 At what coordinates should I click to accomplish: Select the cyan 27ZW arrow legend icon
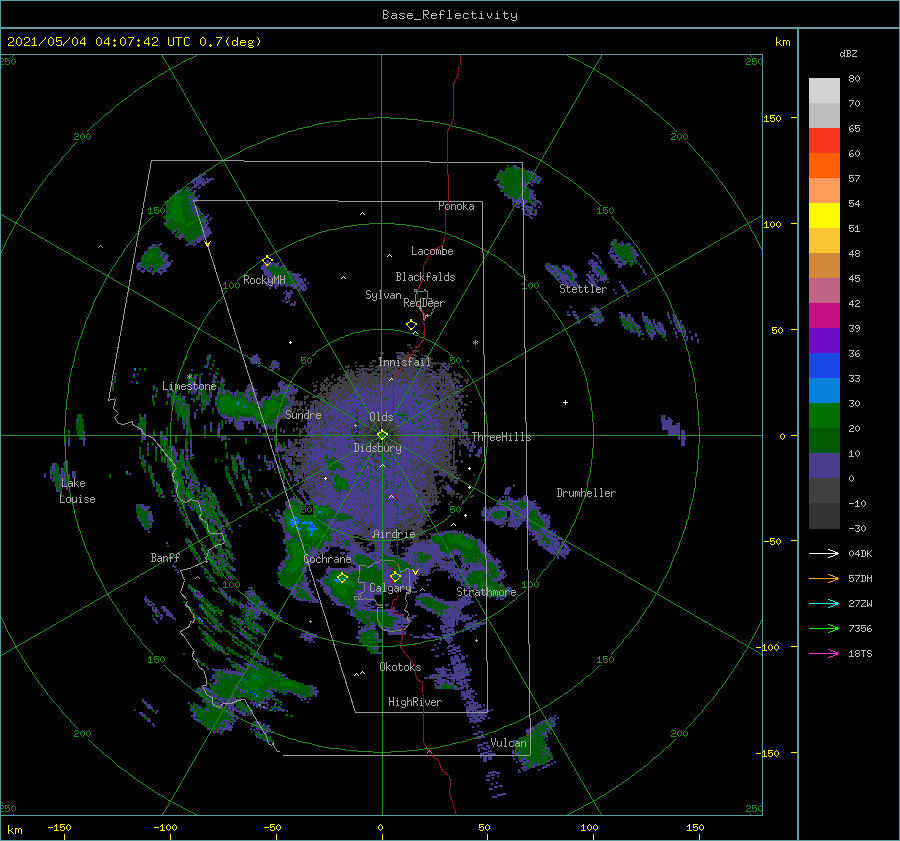(x=824, y=603)
